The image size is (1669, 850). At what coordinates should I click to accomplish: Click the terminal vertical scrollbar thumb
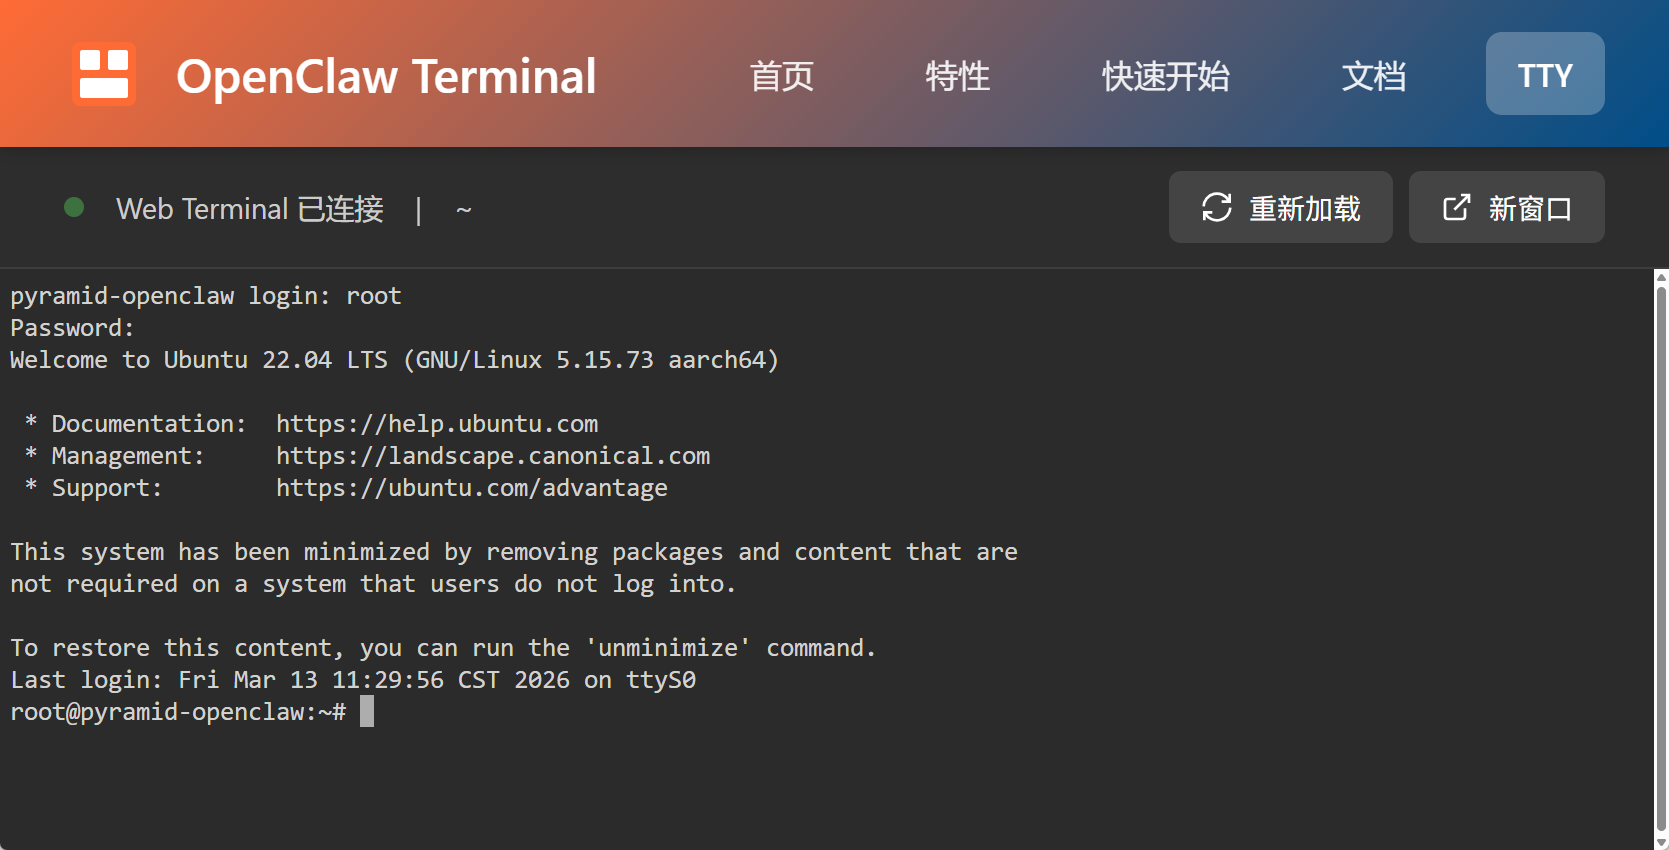[x=1661, y=550]
